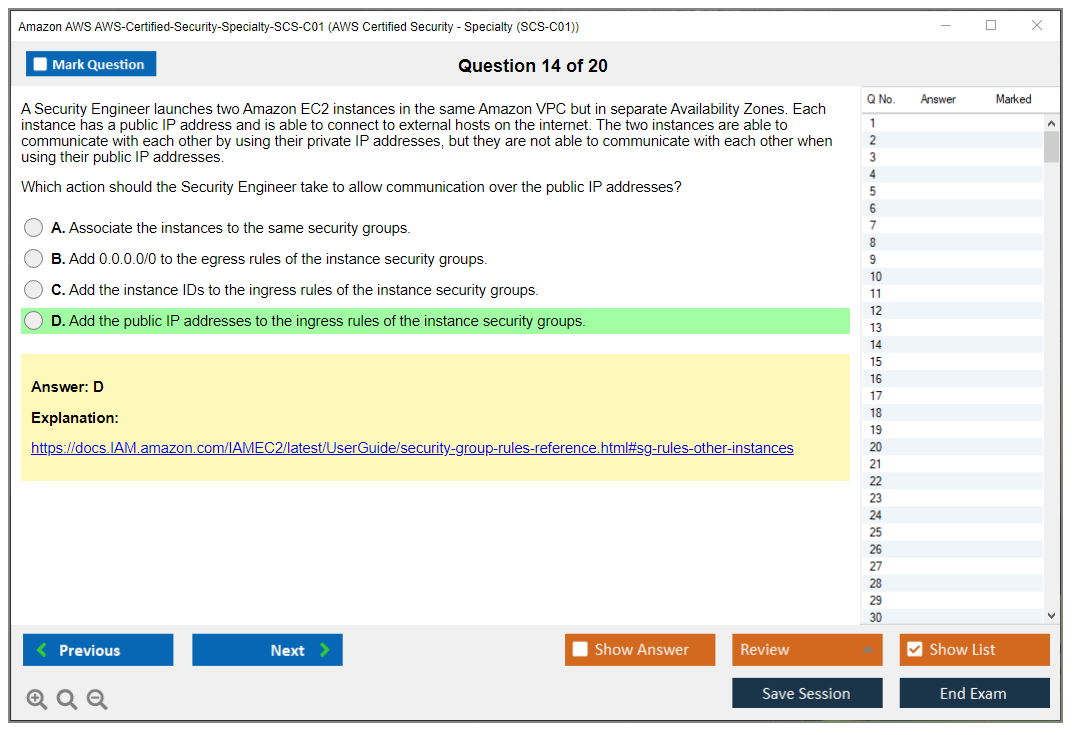Uncheck the Show List checkbox
The image size is (1075, 735).
[x=914, y=650]
